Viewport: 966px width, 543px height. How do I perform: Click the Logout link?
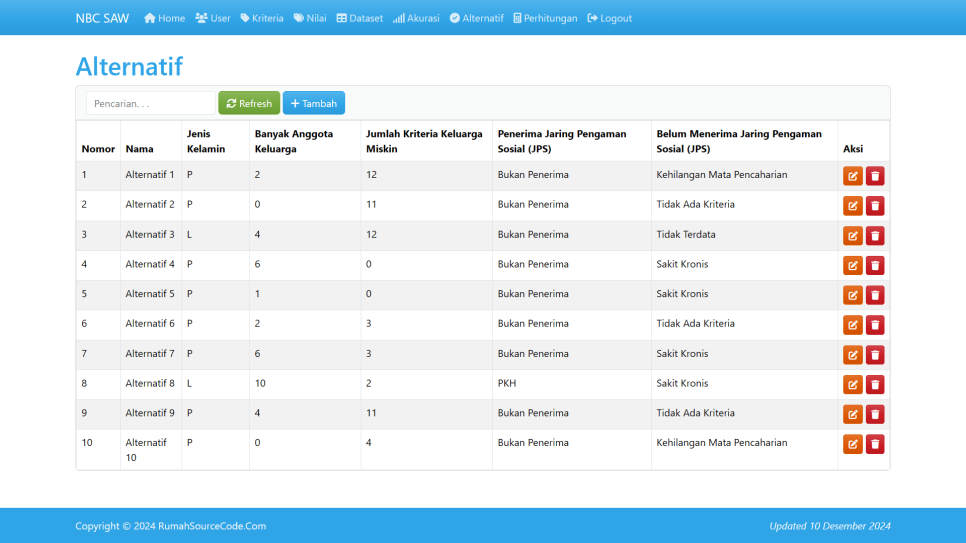click(x=610, y=18)
